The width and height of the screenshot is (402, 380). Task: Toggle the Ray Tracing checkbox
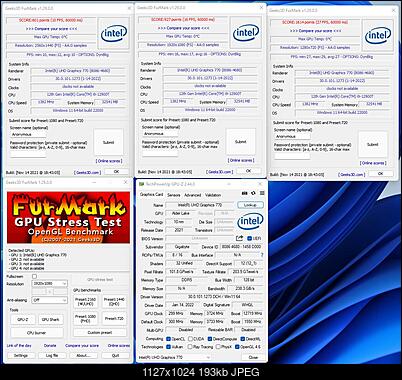(x=190, y=347)
